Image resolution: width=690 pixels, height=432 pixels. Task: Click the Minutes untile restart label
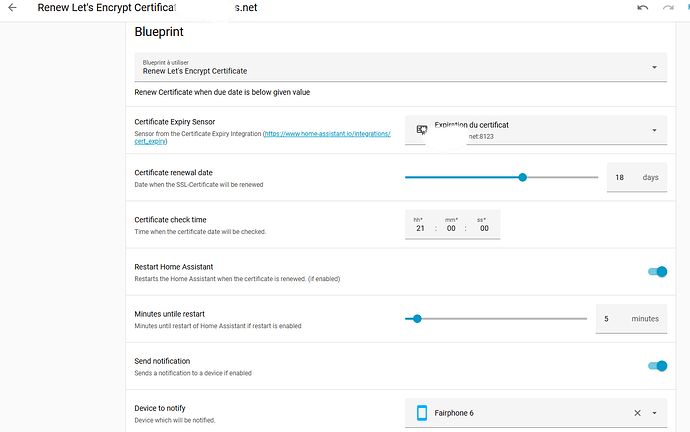pos(170,314)
